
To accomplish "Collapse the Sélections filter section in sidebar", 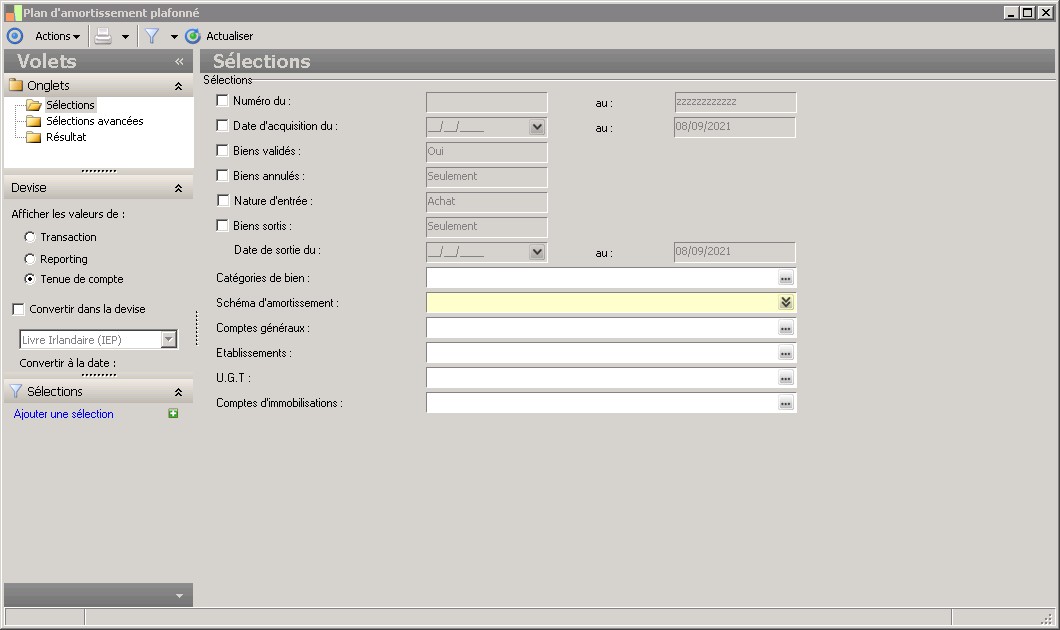I will 178,392.
